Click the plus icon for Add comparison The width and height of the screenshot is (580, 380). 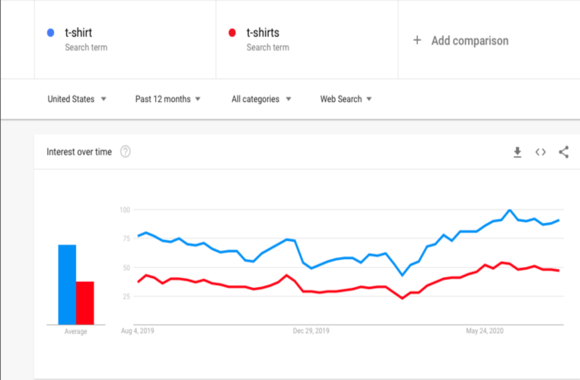[x=417, y=40]
